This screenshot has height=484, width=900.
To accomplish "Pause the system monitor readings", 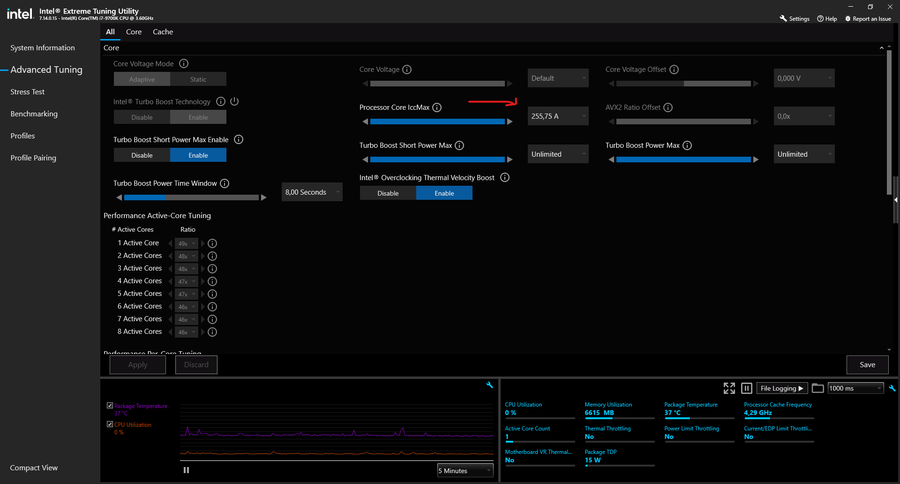I will click(x=746, y=389).
